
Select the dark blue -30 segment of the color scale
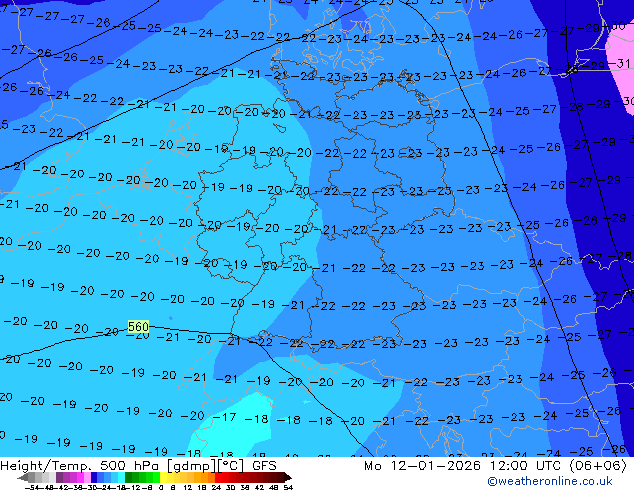(x=94, y=477)
